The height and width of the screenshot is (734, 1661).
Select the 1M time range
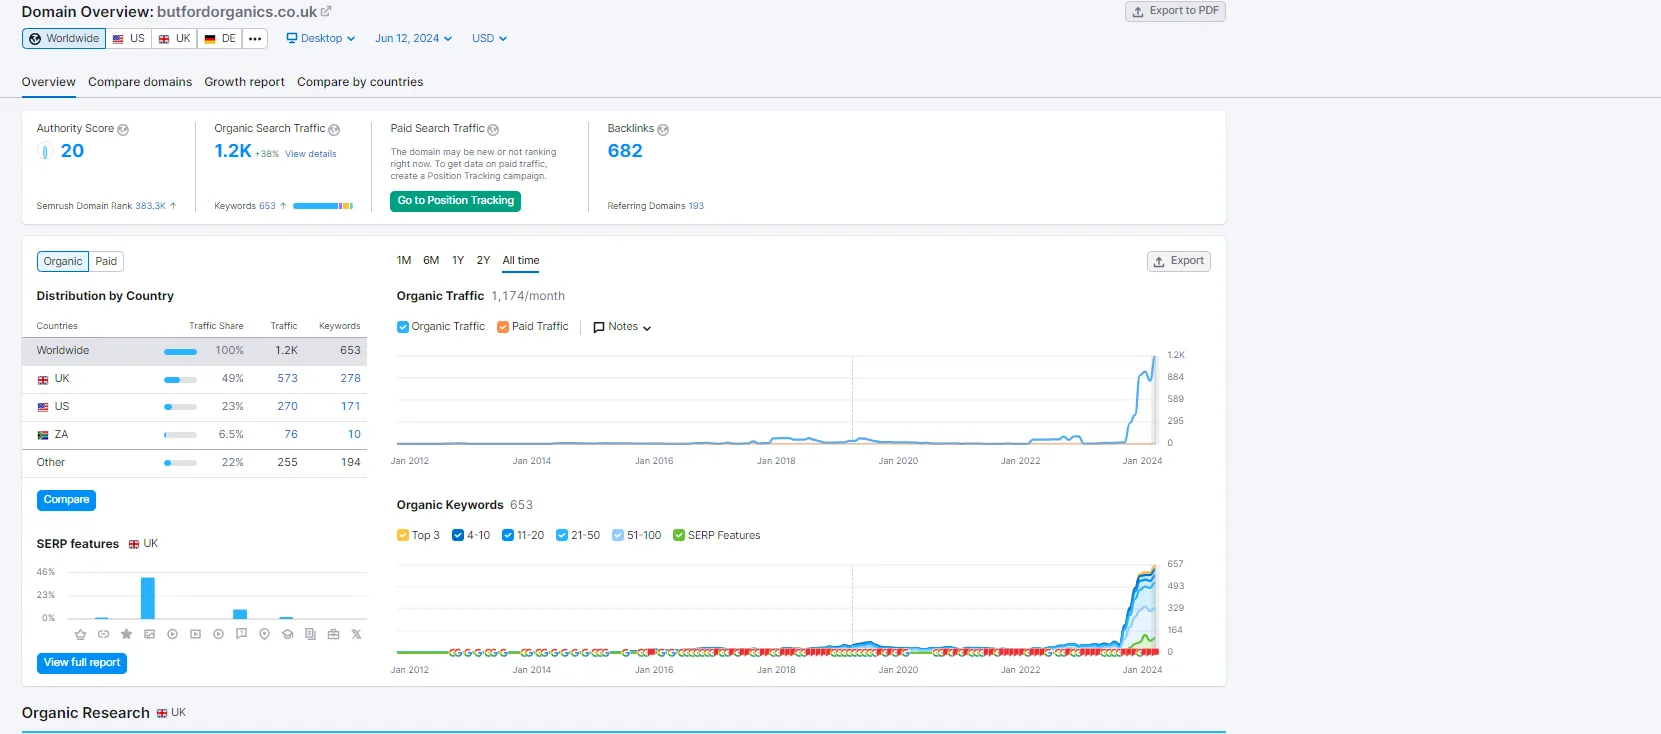point(404,261)
